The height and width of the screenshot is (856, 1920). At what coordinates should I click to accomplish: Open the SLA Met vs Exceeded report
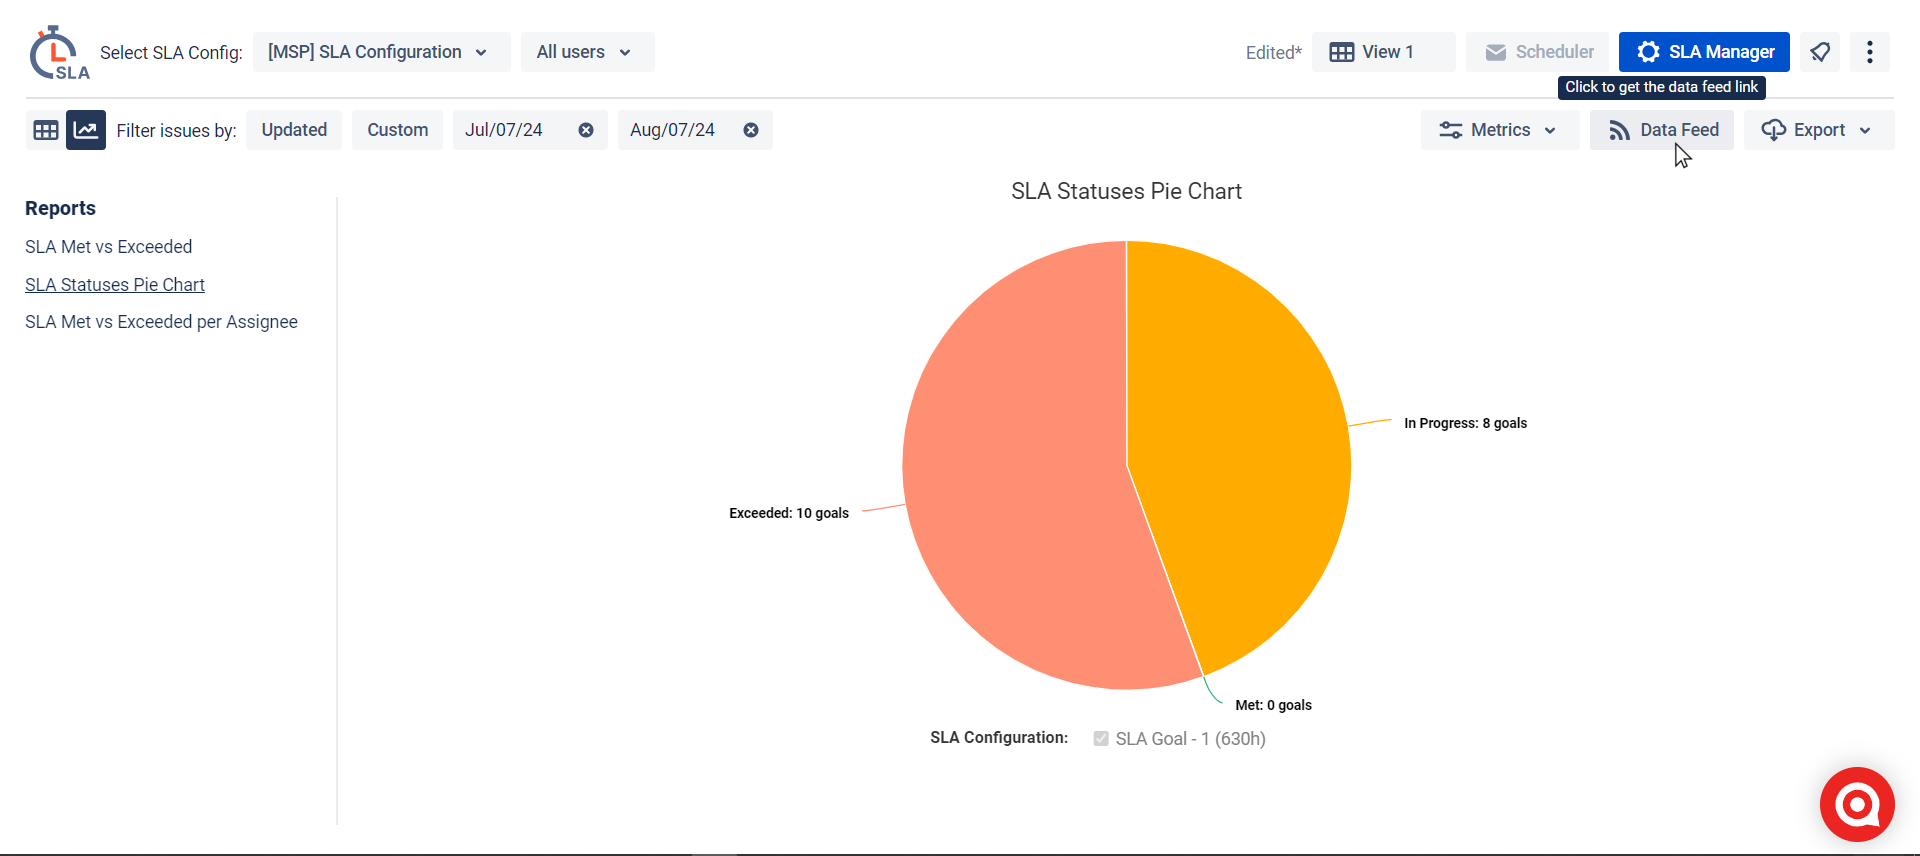tap(108, 247)
